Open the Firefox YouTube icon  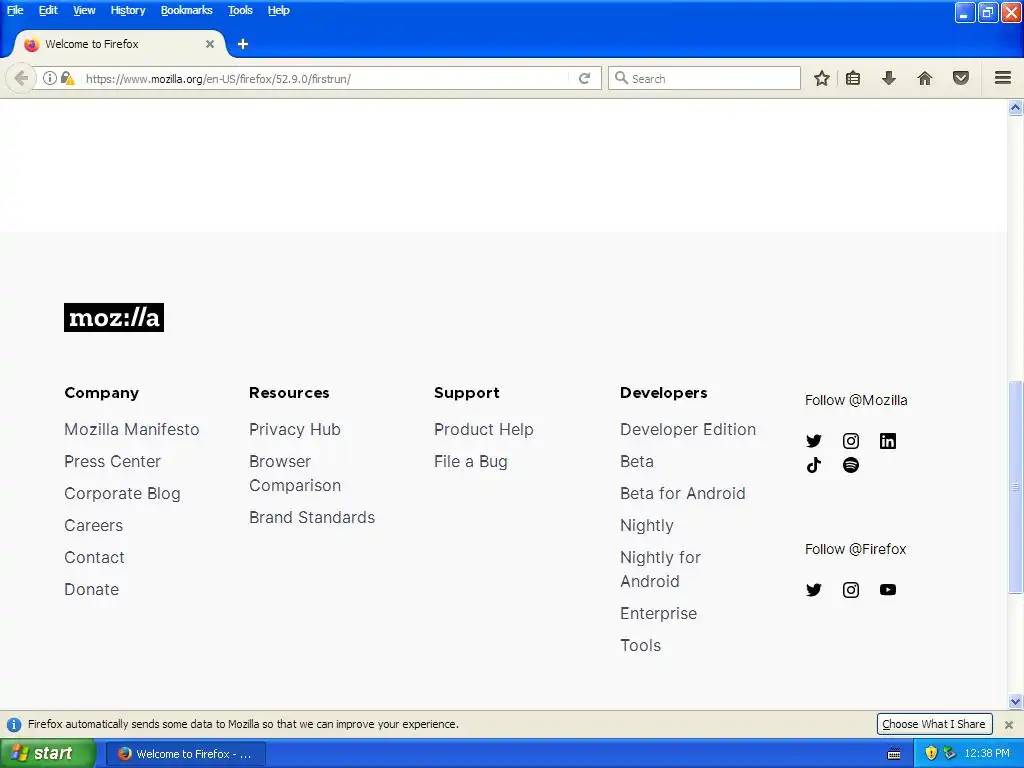click(888, 590)
